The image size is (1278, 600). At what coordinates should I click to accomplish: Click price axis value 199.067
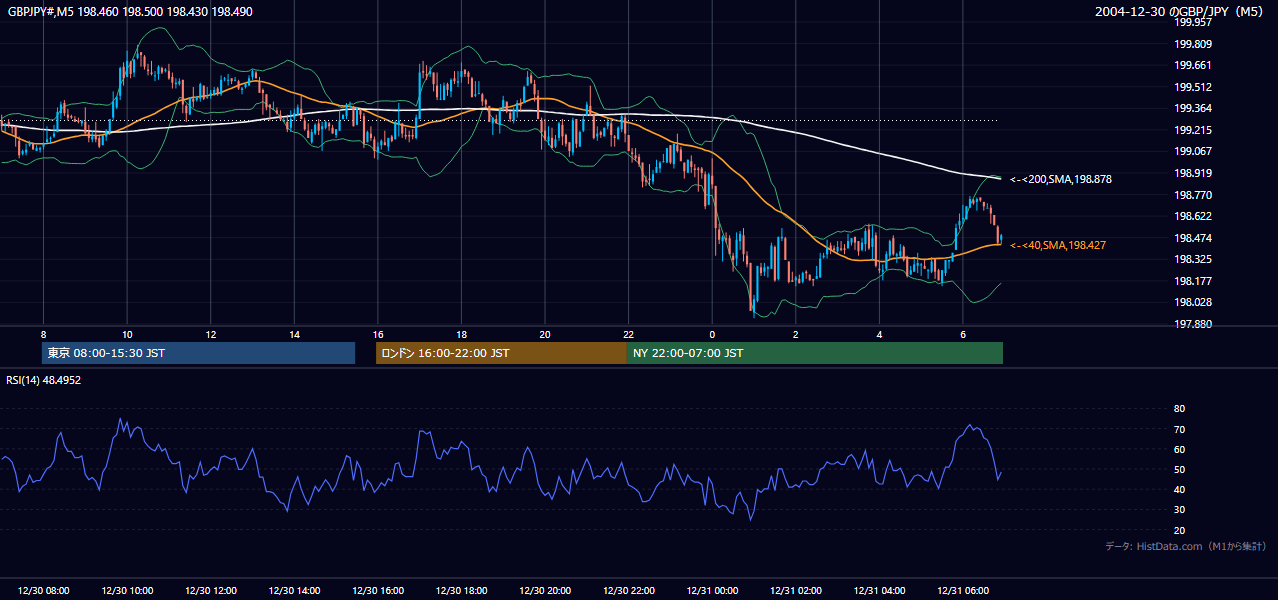coord(1193,151)
